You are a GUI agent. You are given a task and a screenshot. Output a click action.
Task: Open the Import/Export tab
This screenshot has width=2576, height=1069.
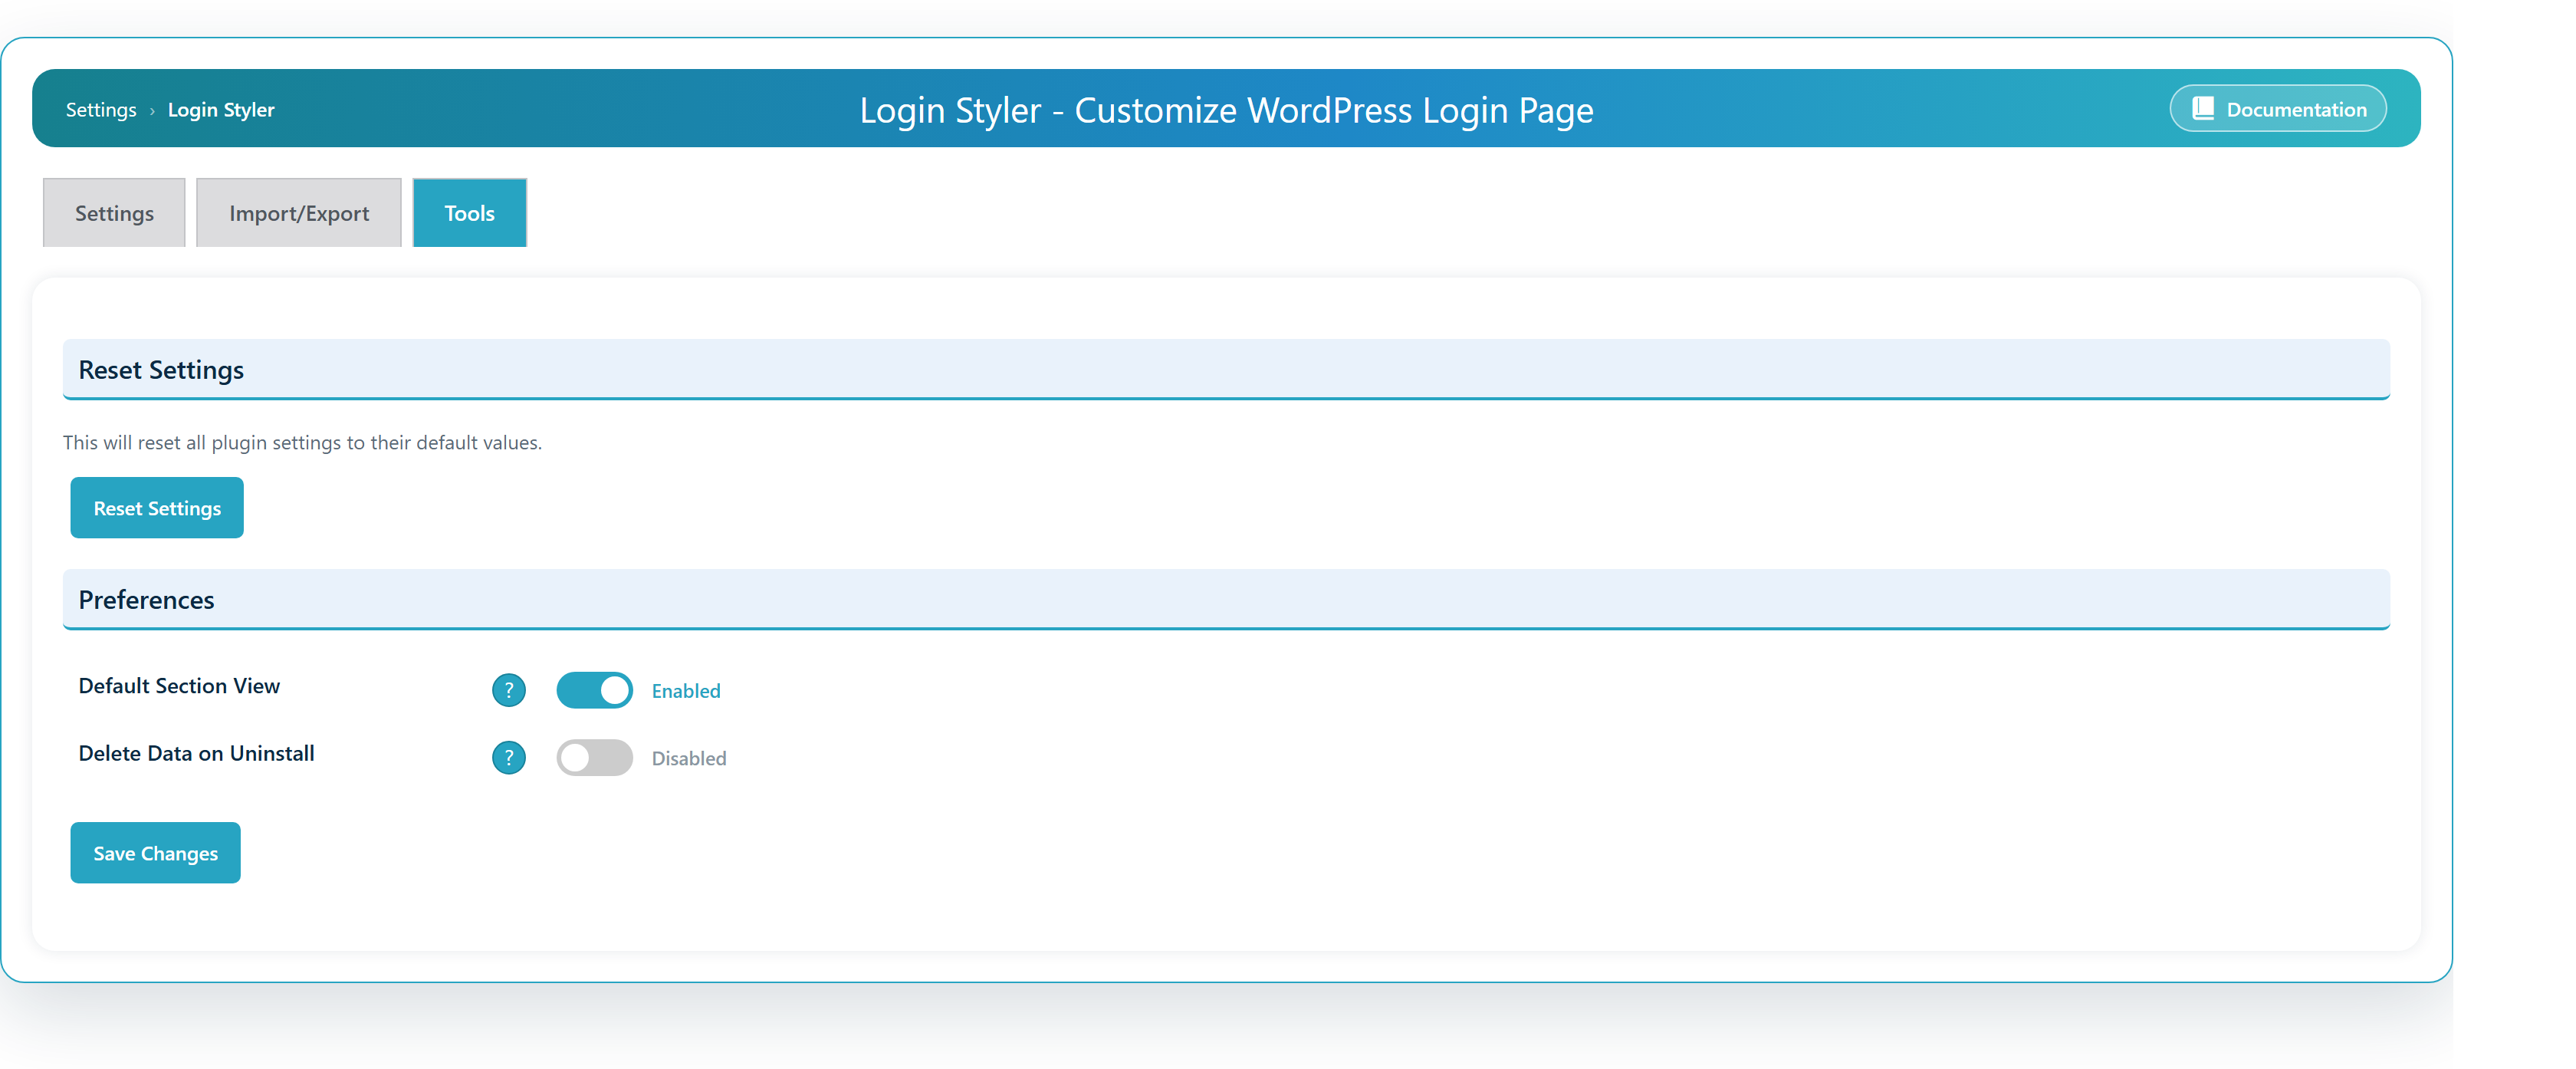(x=299, y=213)
